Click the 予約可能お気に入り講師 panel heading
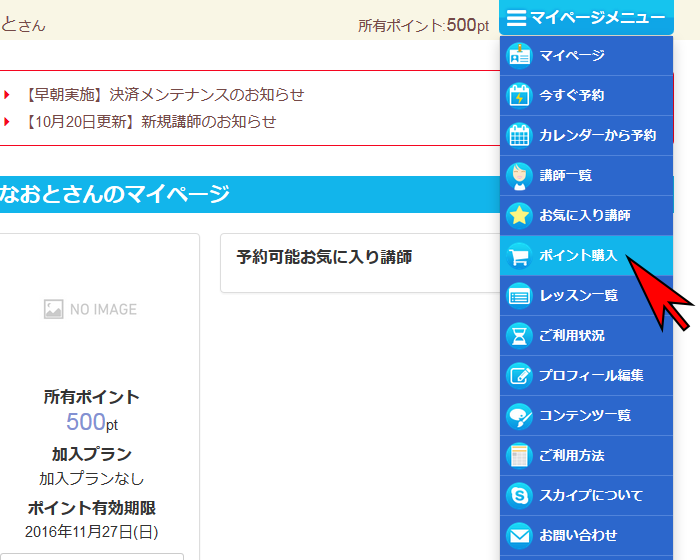 point(324,257)
